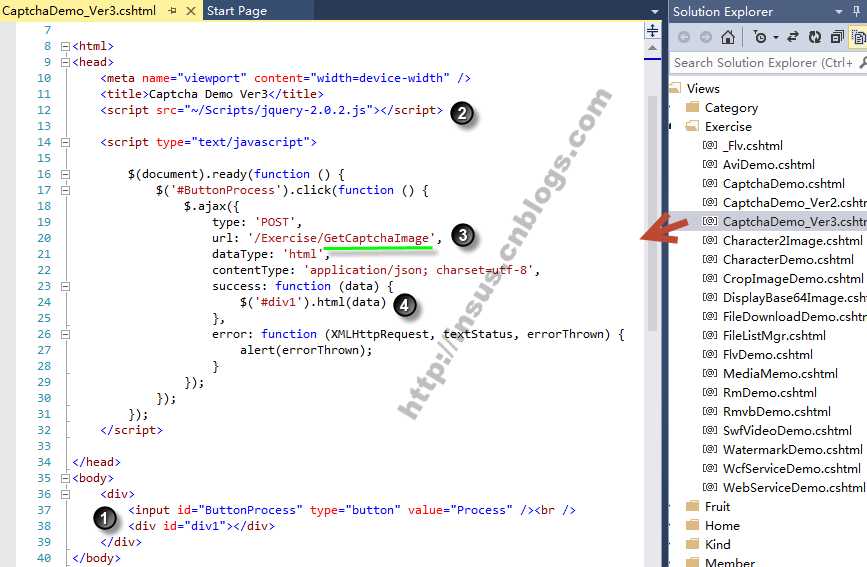867x567 pixels.
Task: Select the Views folder in the tree
Action: [x=703, y=89]
